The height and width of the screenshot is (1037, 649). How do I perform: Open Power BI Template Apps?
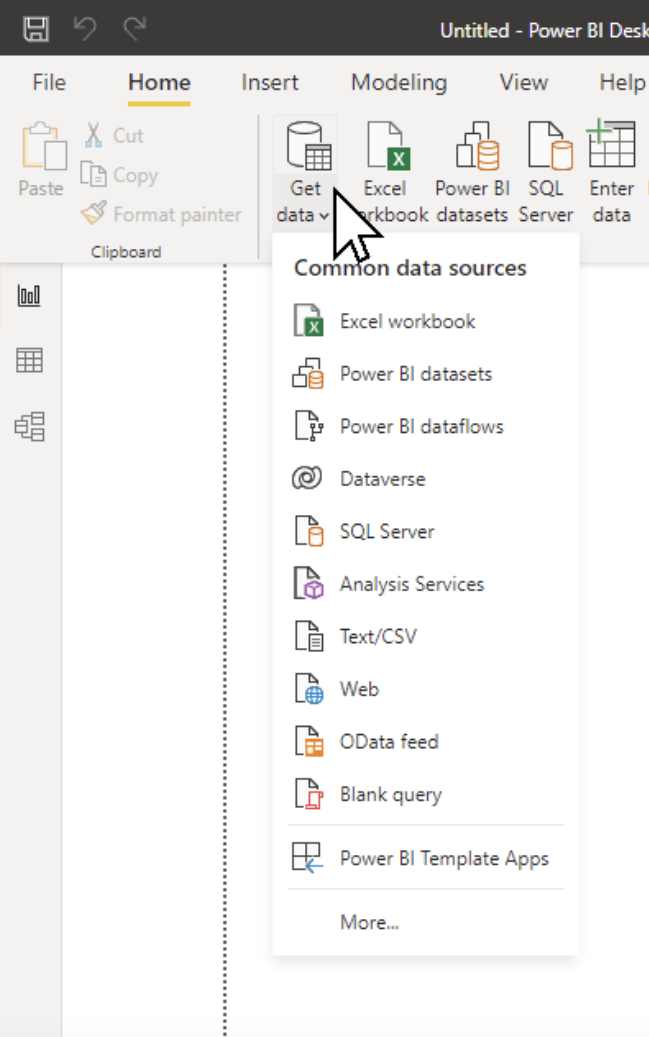pyautogui.click(x=426, y=858)
